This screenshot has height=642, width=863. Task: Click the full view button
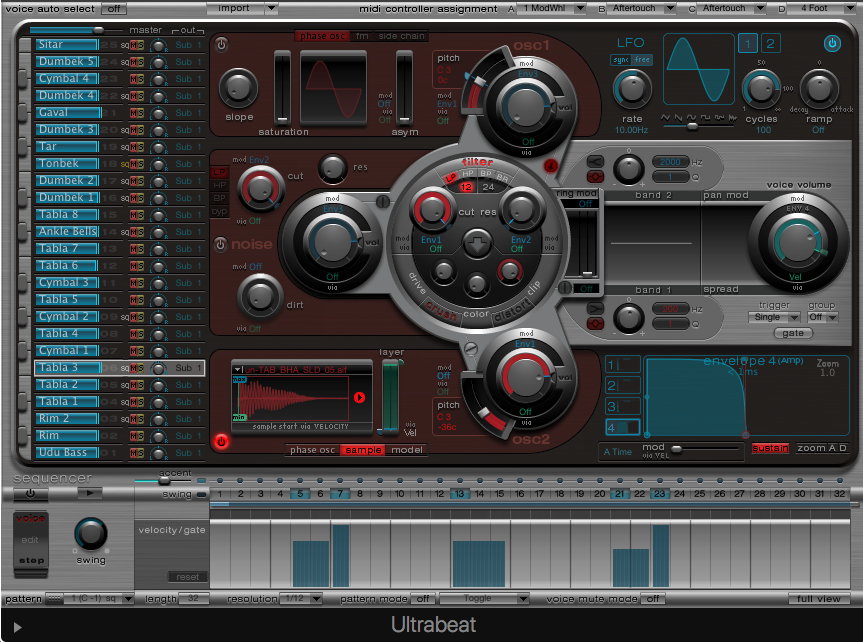click(818, 599)
